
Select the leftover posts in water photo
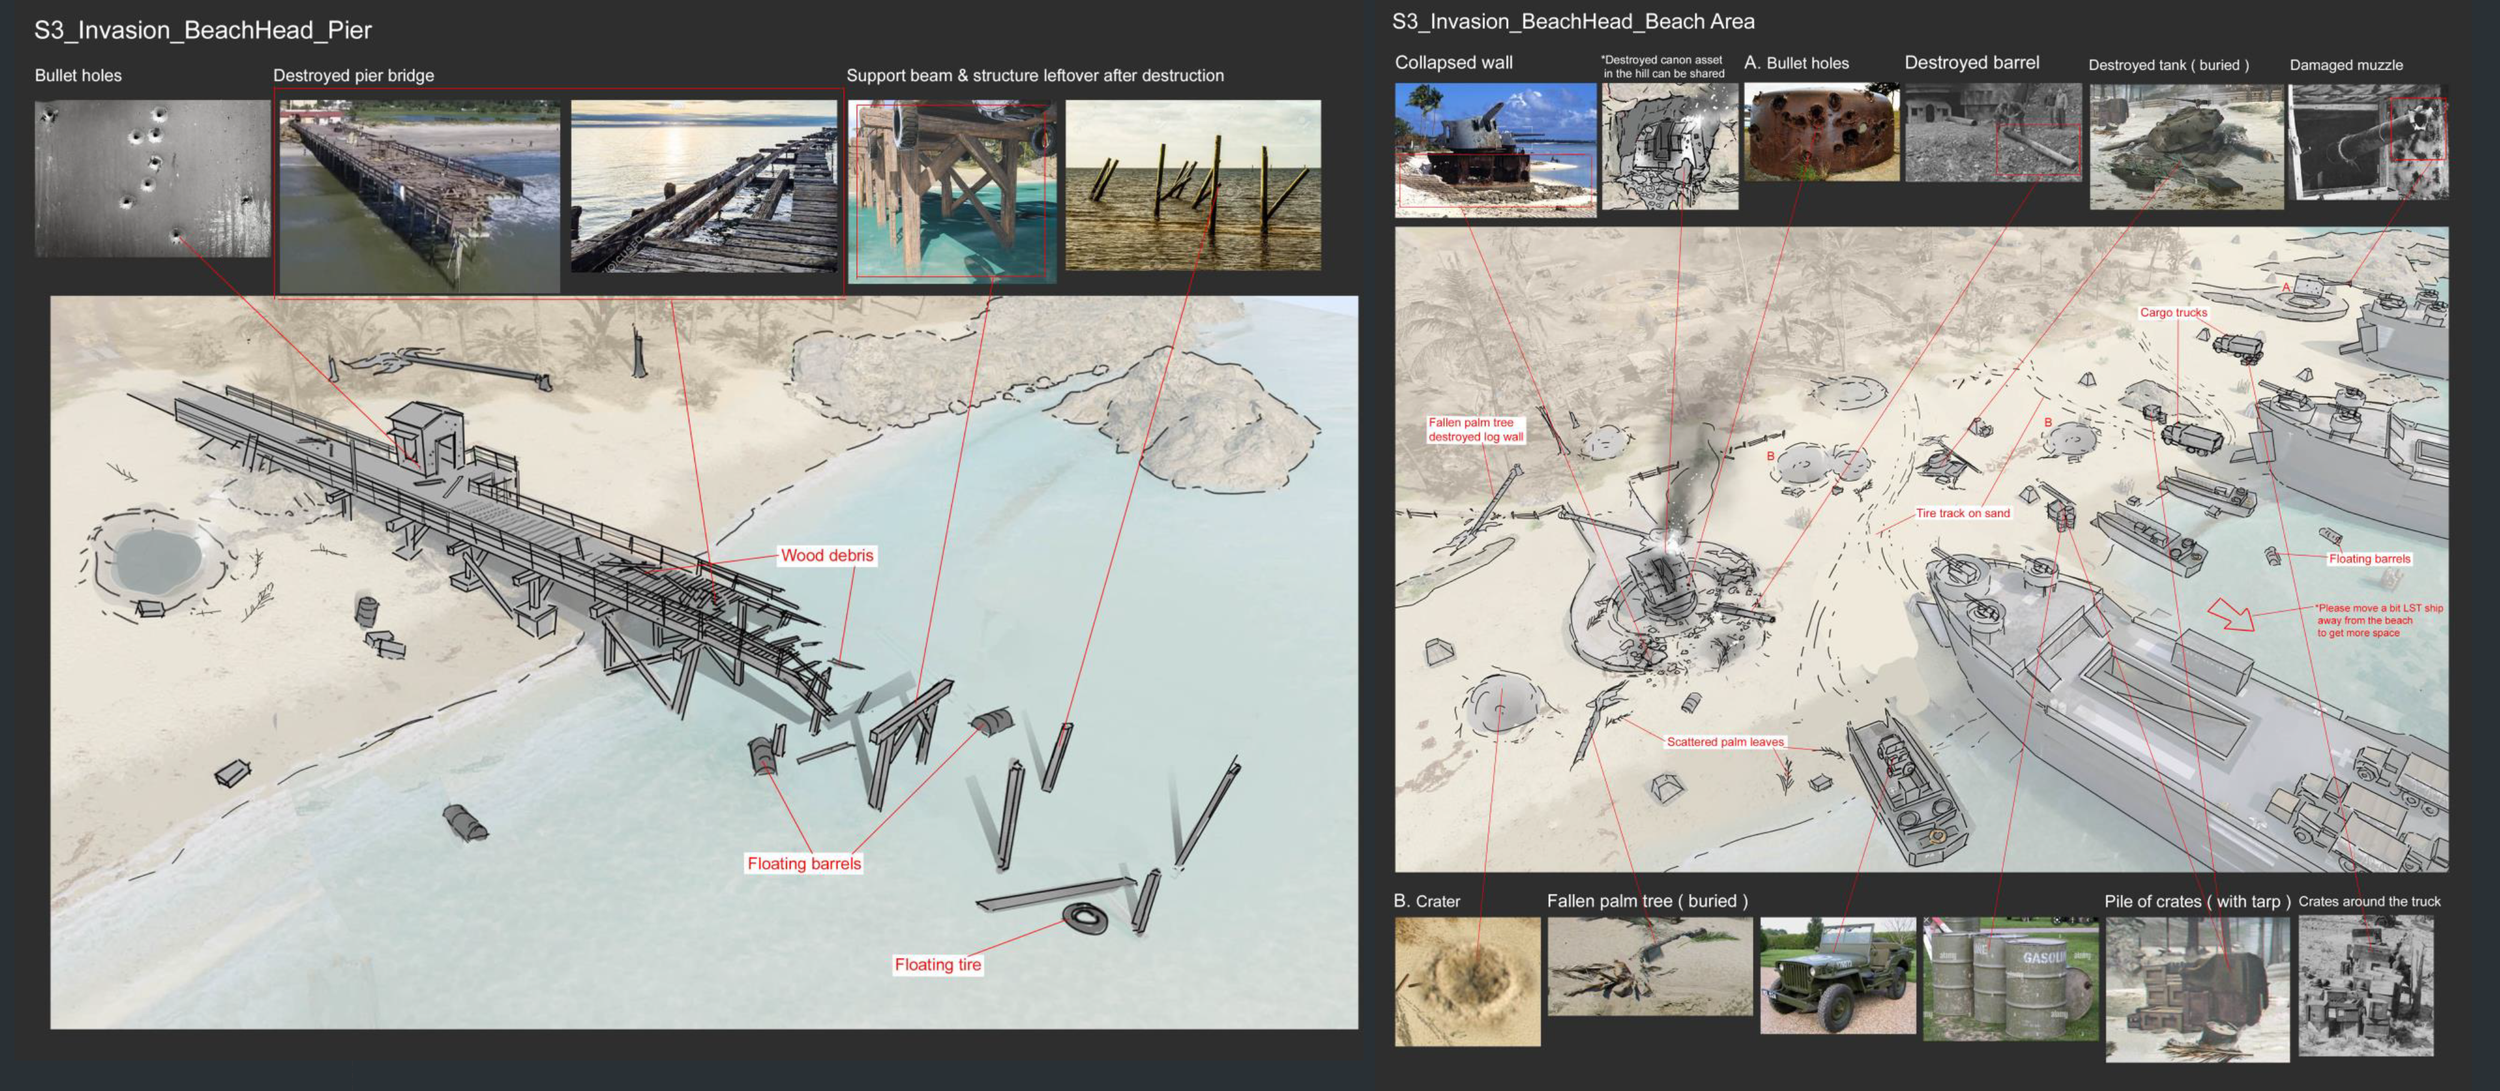click(x=1193, y=185)
